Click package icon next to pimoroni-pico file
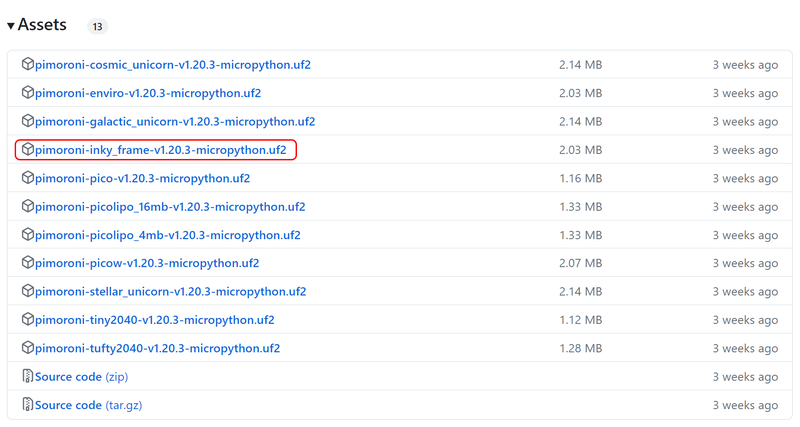Image resolution: width=800 pixels, height=427 pixels. pos(28,178)
